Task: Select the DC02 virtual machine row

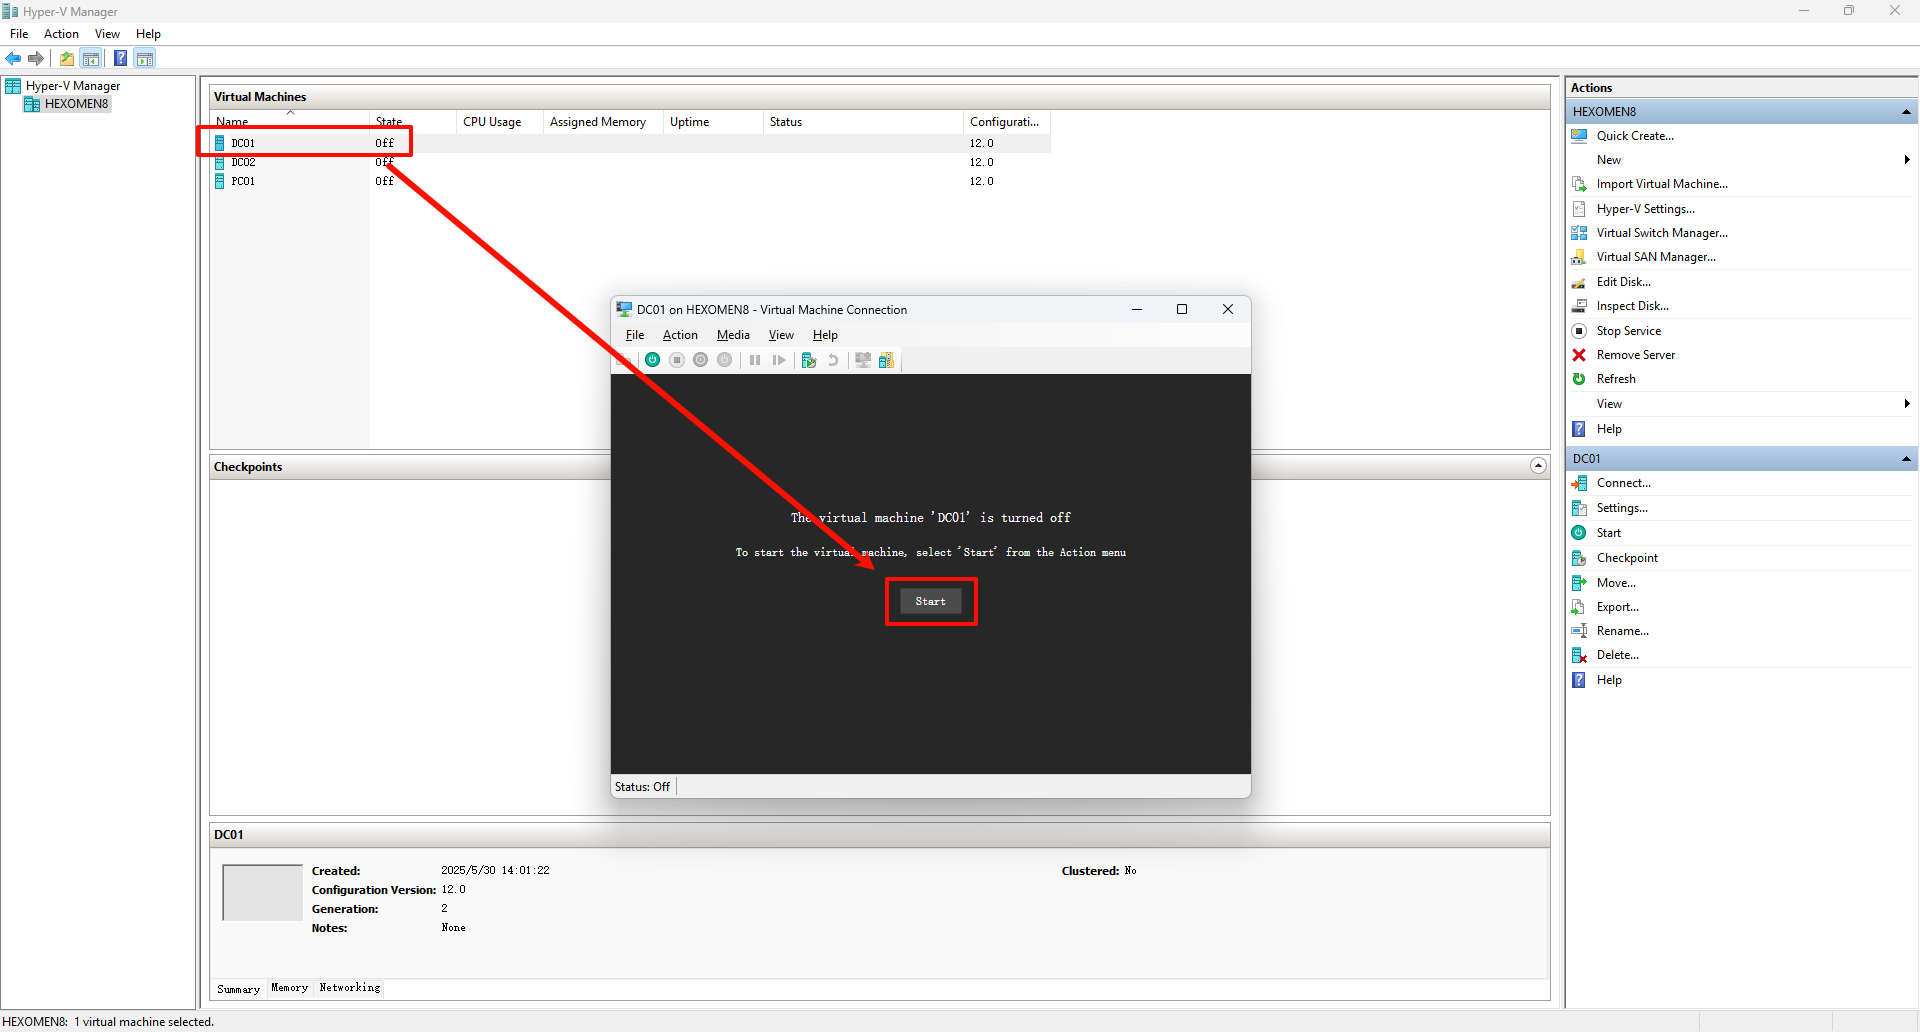Action: (x=630, y=162)
